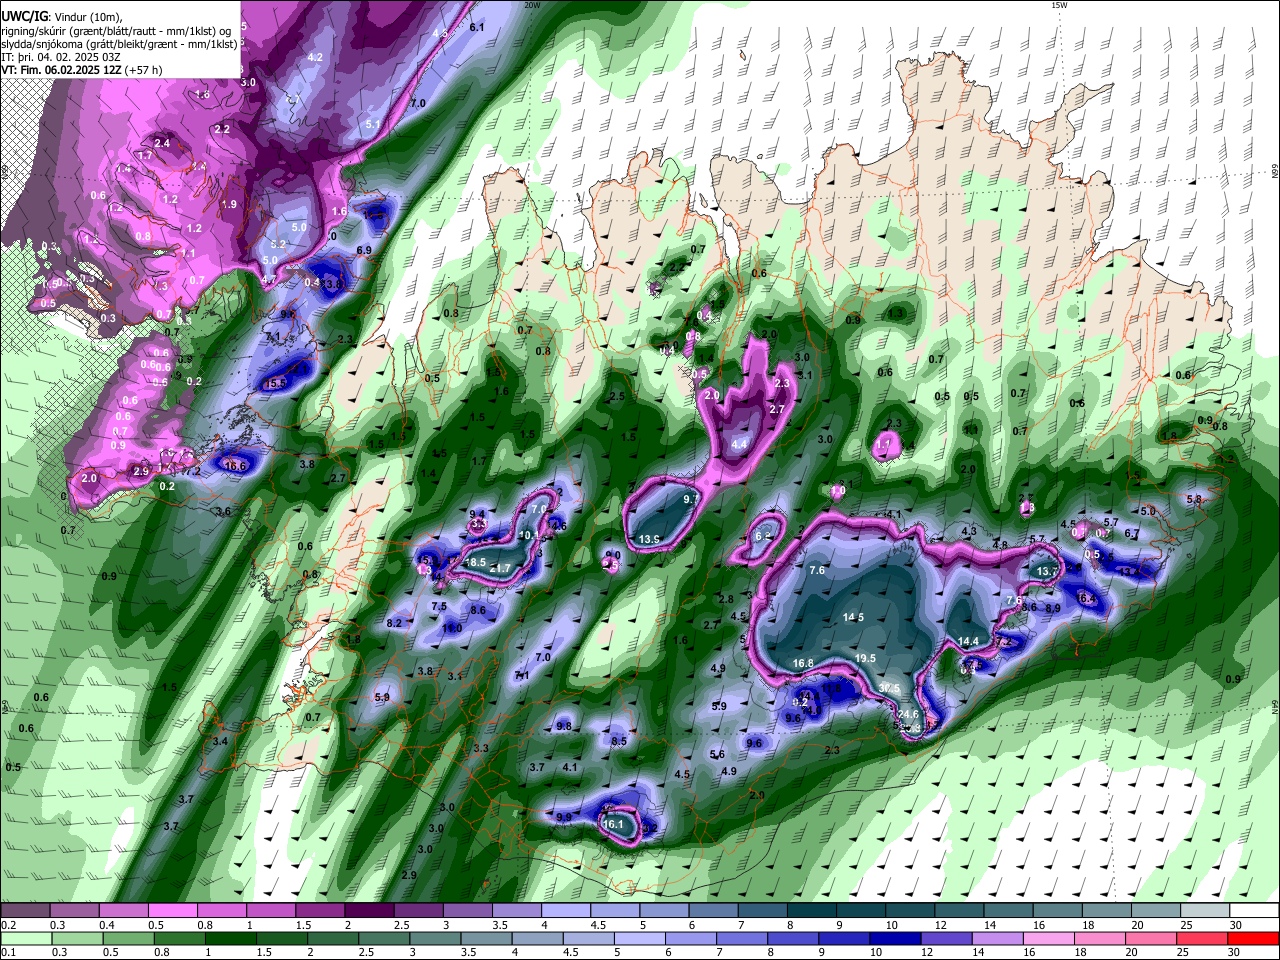Select the white 30 swatch in top legend row
Viewport: 1280px width, 960px height.
coord(1254,910)
